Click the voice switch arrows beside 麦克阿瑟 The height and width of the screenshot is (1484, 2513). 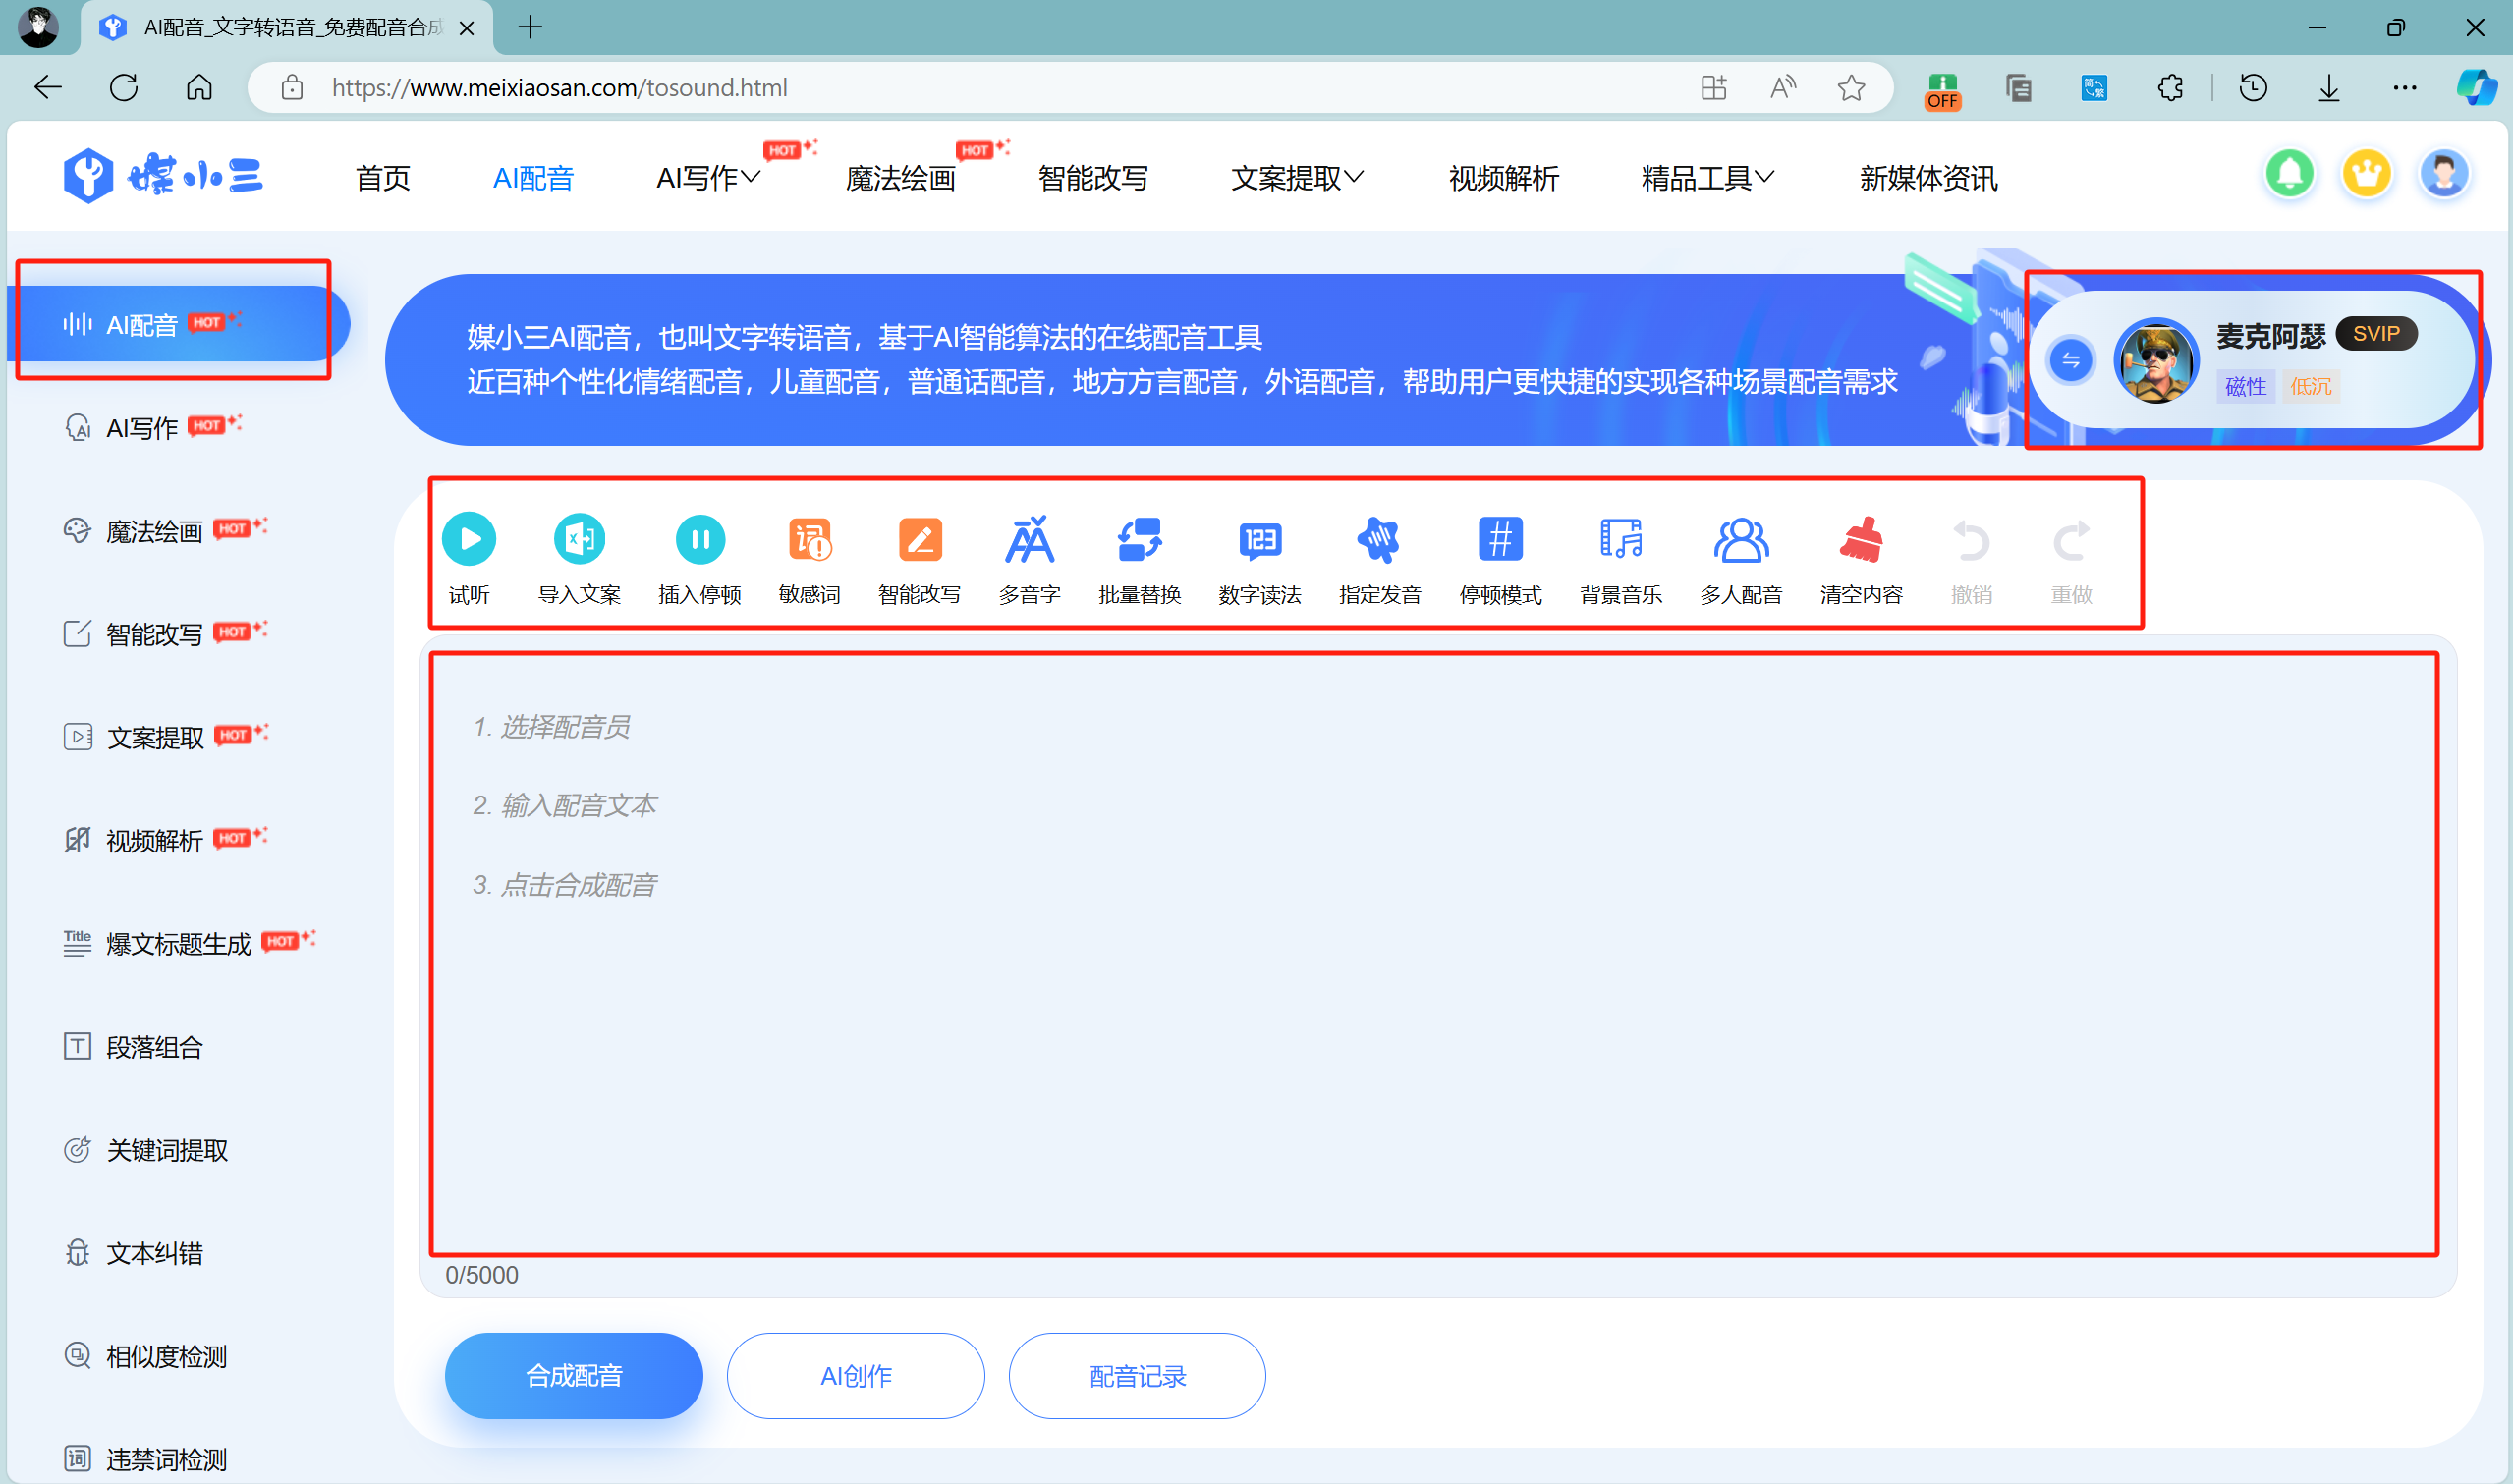[x=2070, y=360]
